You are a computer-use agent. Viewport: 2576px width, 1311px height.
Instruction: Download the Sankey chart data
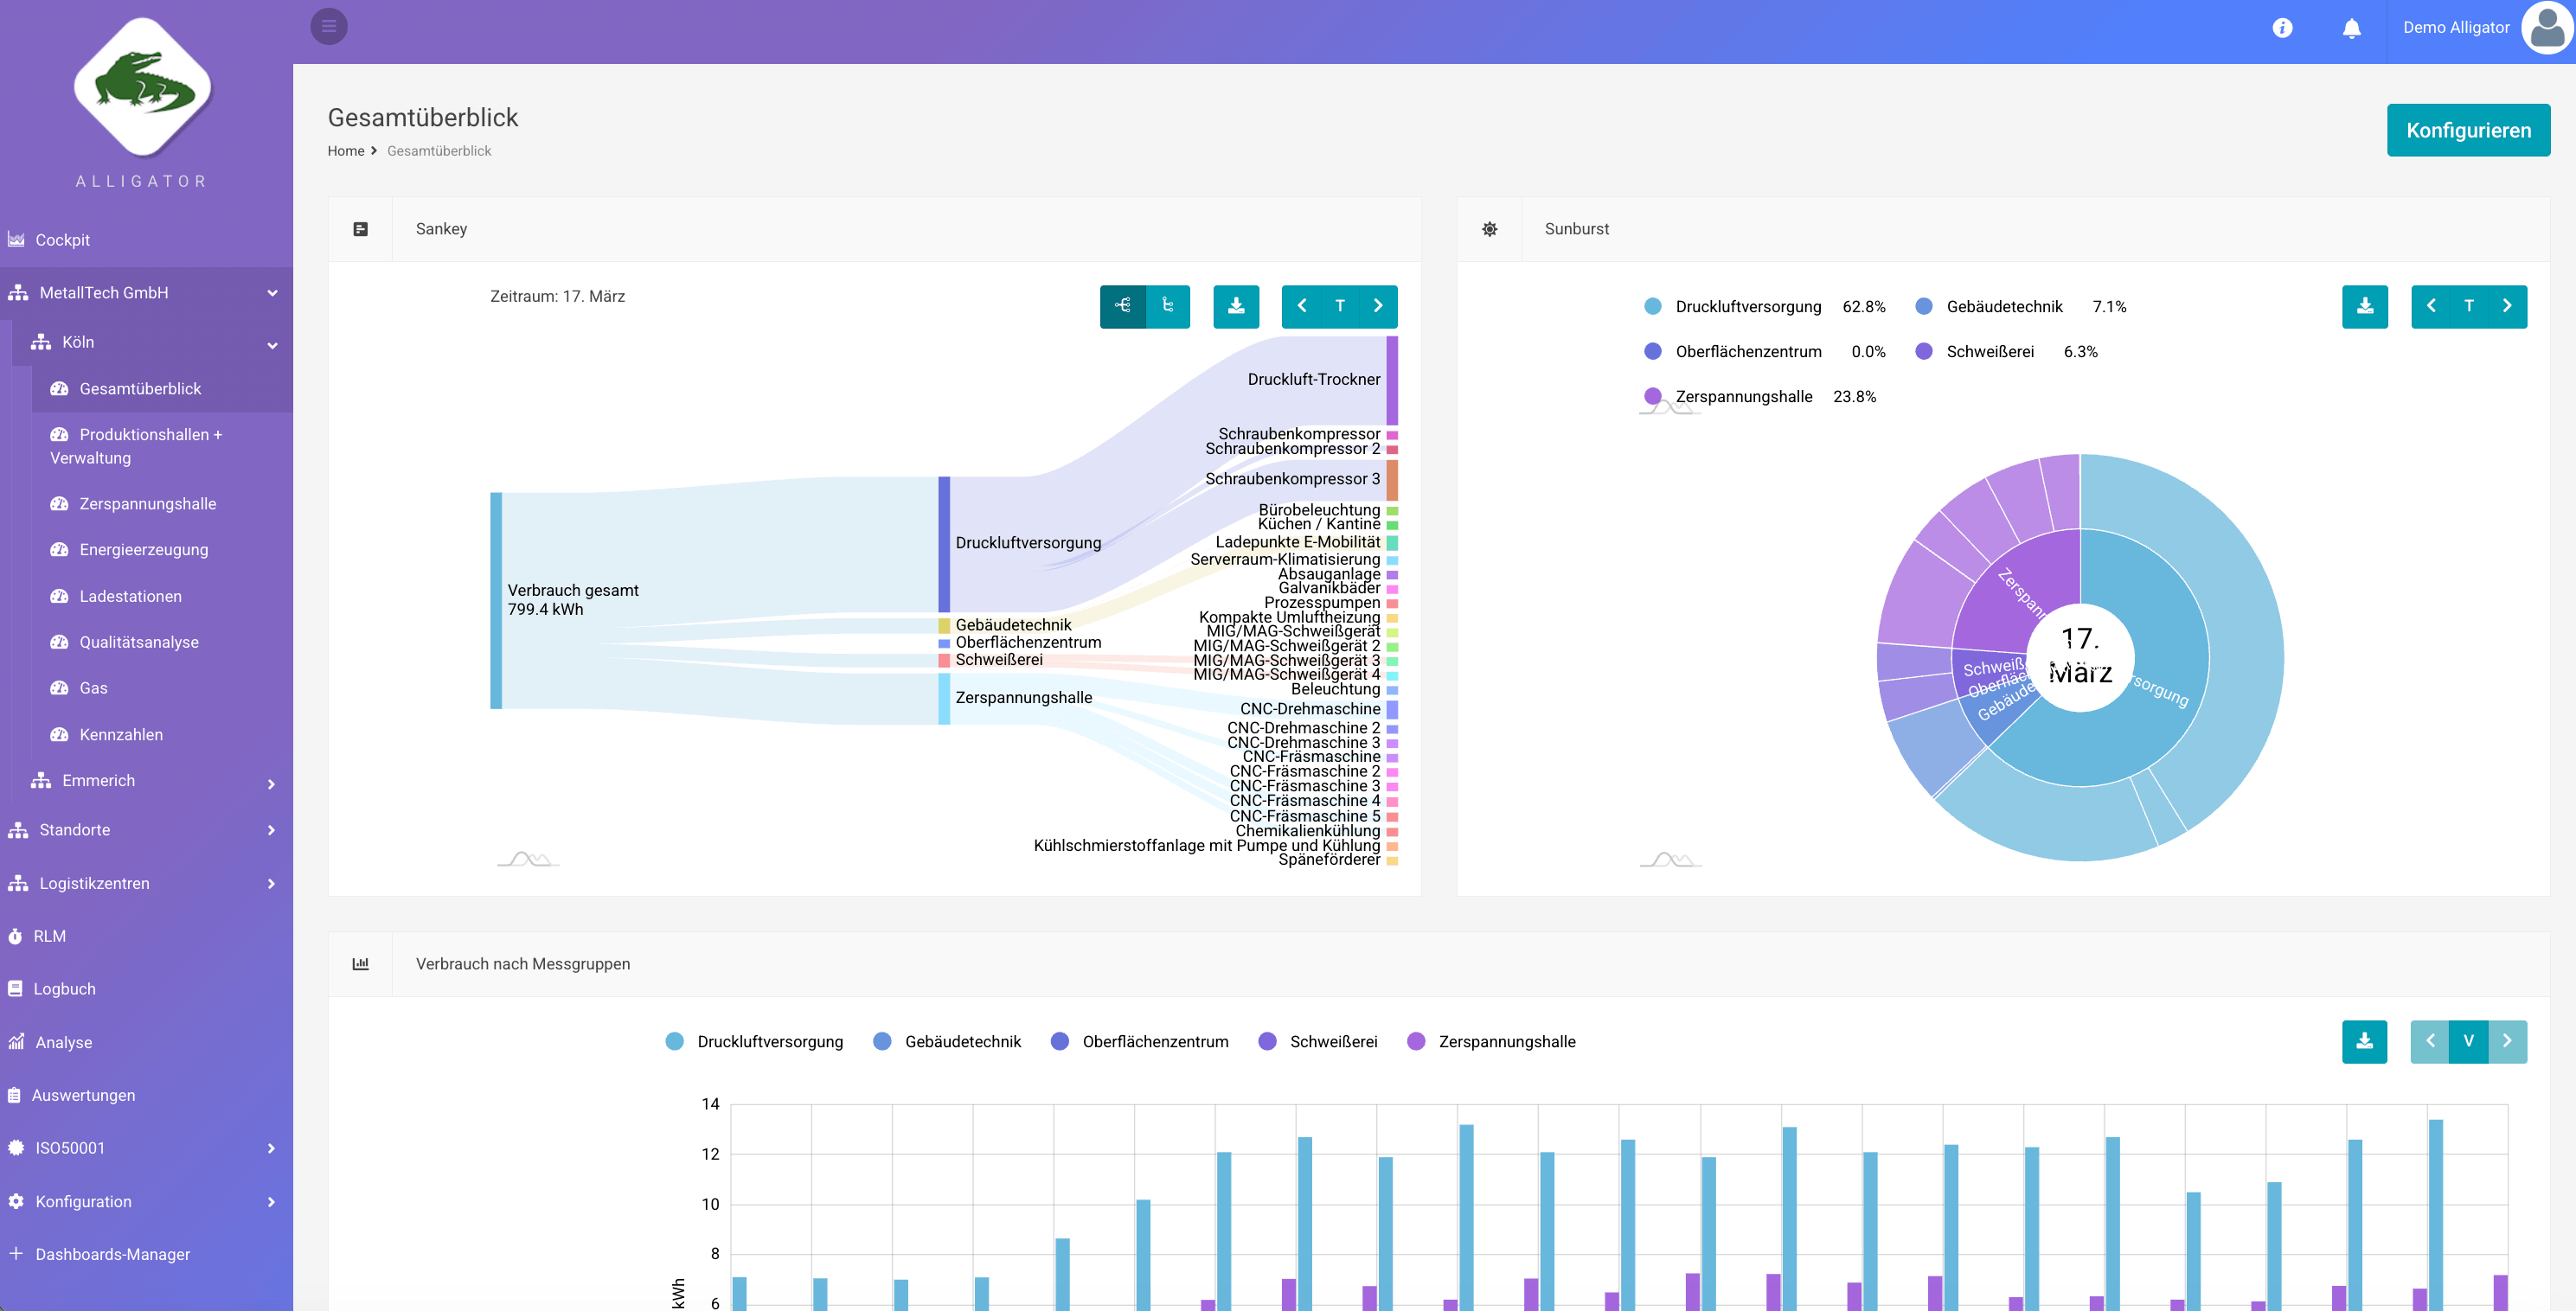click(x=1237, y=307)
